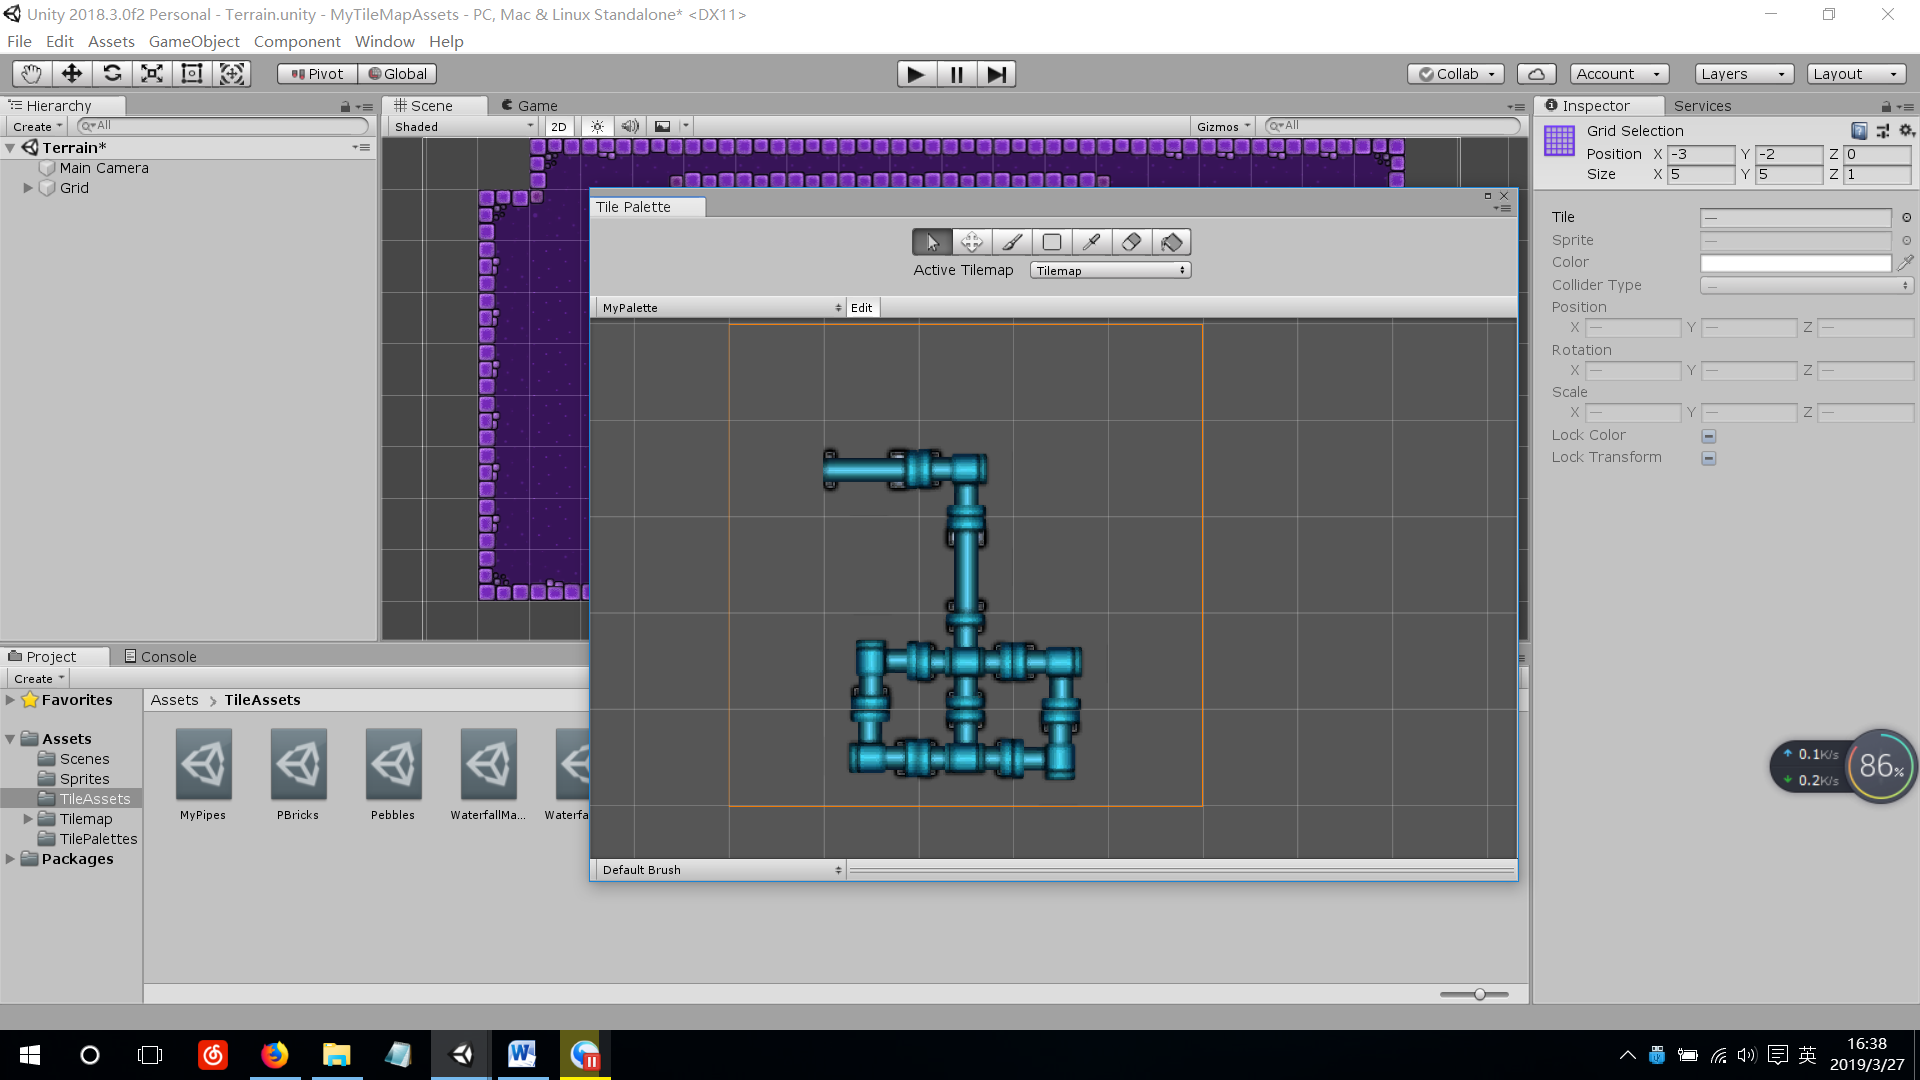Screen dimensions: 1920x1080
Task: Toggle the Lock Color checkbox
Action: pyautogui.click(x=1708, y=436)
